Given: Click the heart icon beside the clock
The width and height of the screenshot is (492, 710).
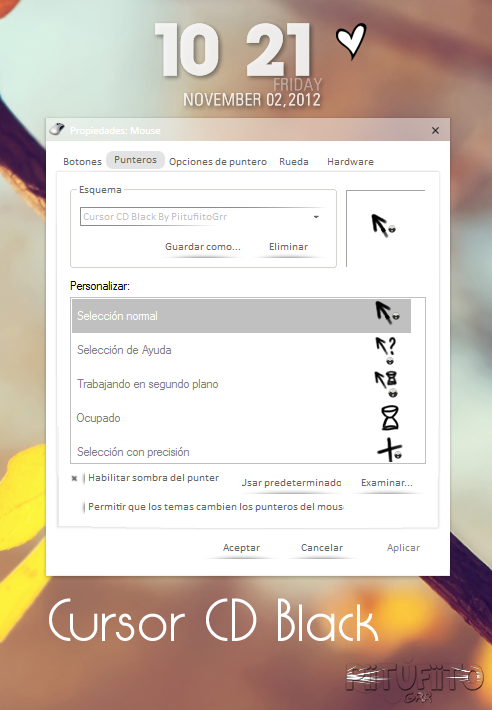Looking at the screenshot, I should click(351, 41).
